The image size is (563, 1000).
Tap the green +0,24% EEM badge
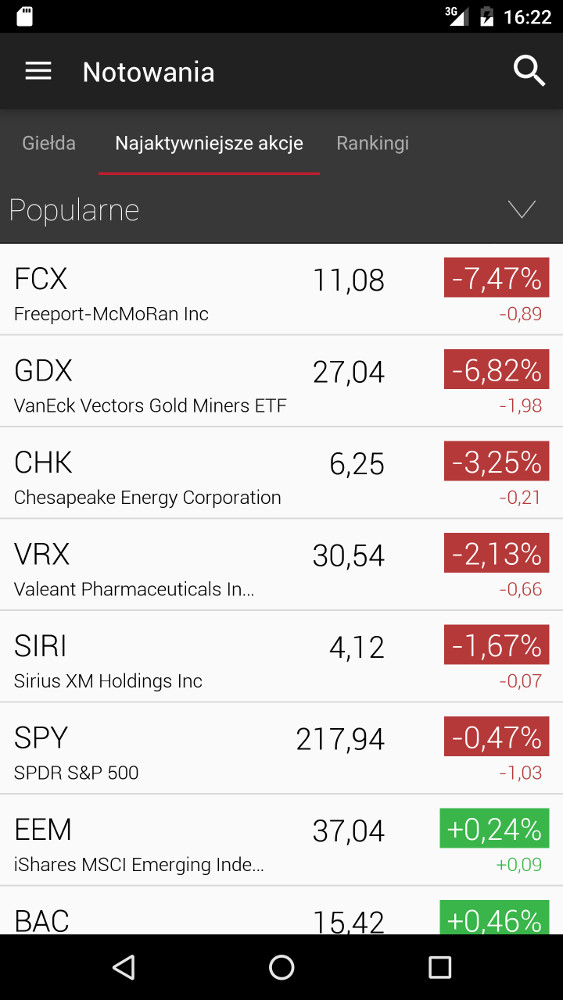(x=494, y=828)
